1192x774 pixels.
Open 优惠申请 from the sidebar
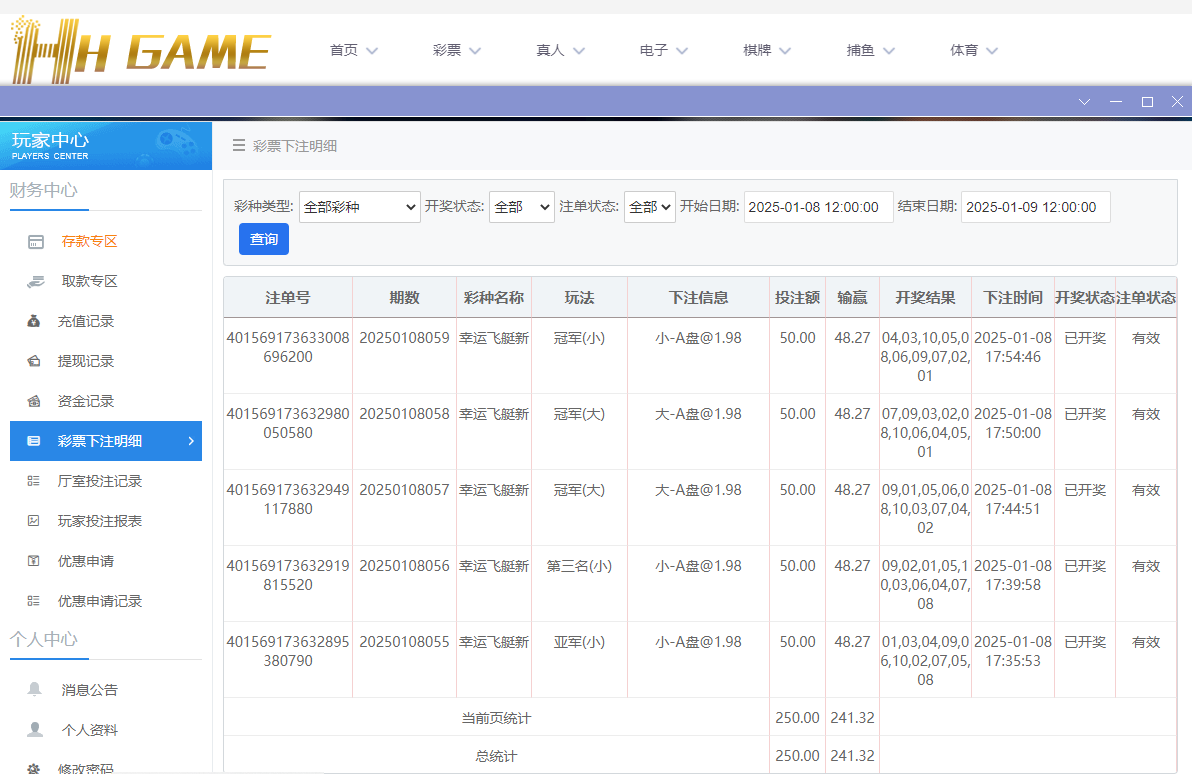point(34,561)
